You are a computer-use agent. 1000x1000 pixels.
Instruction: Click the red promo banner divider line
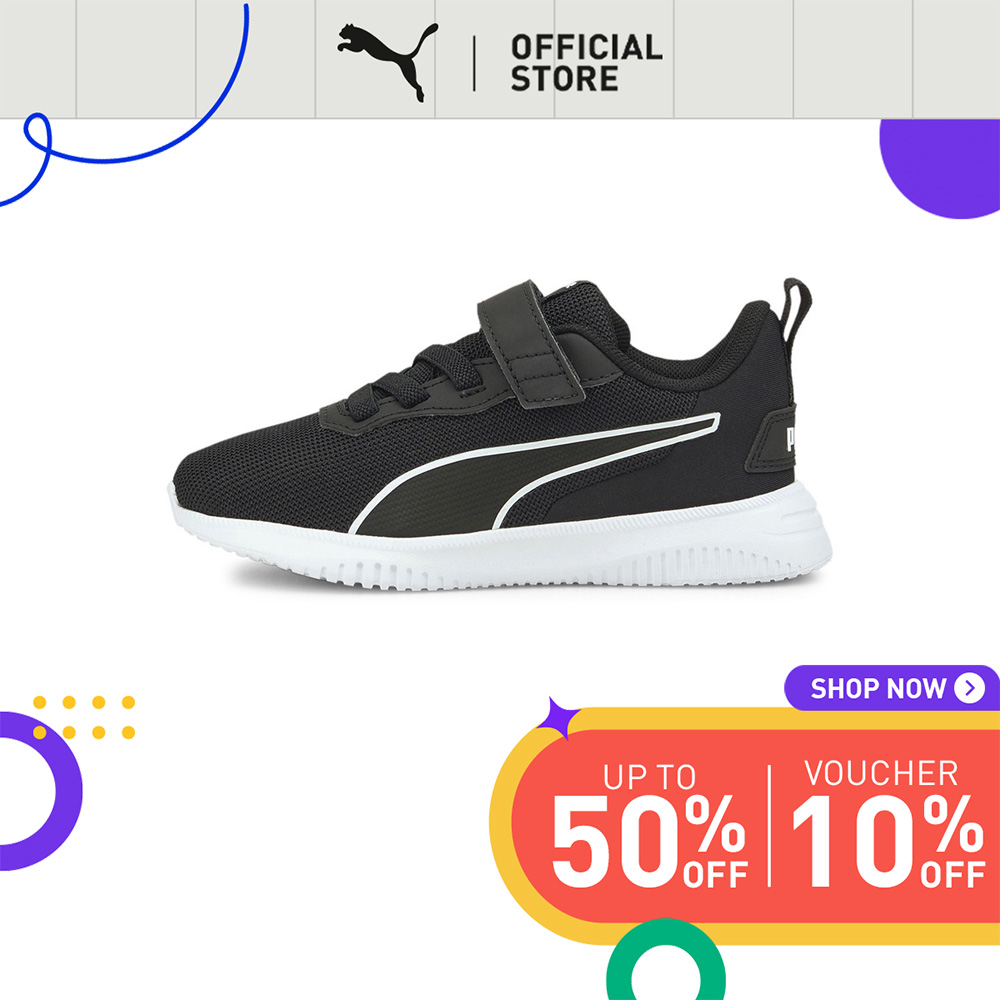(770, 825)
